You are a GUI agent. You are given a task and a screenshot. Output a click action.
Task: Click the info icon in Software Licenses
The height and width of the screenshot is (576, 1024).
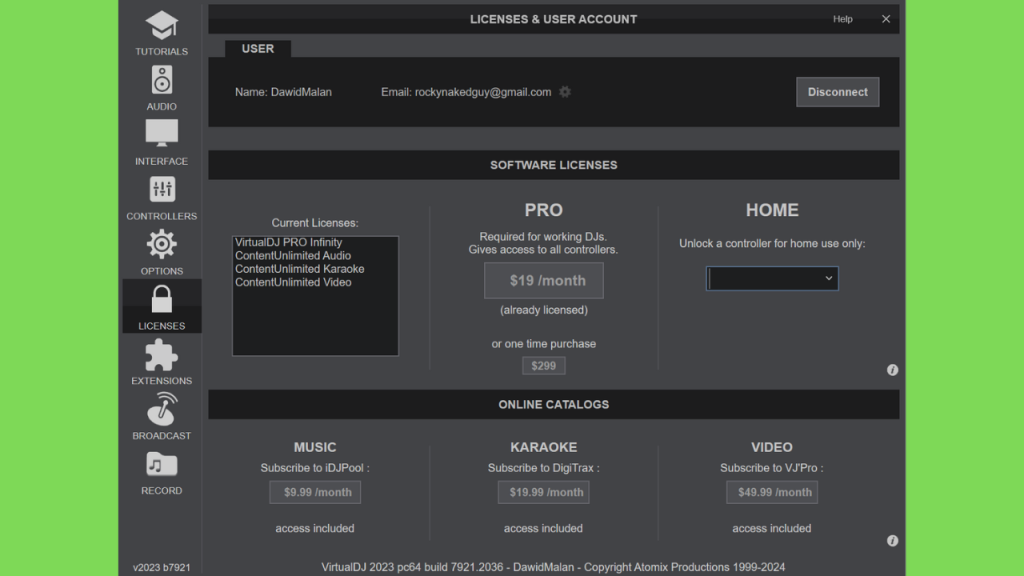point(892,370)
